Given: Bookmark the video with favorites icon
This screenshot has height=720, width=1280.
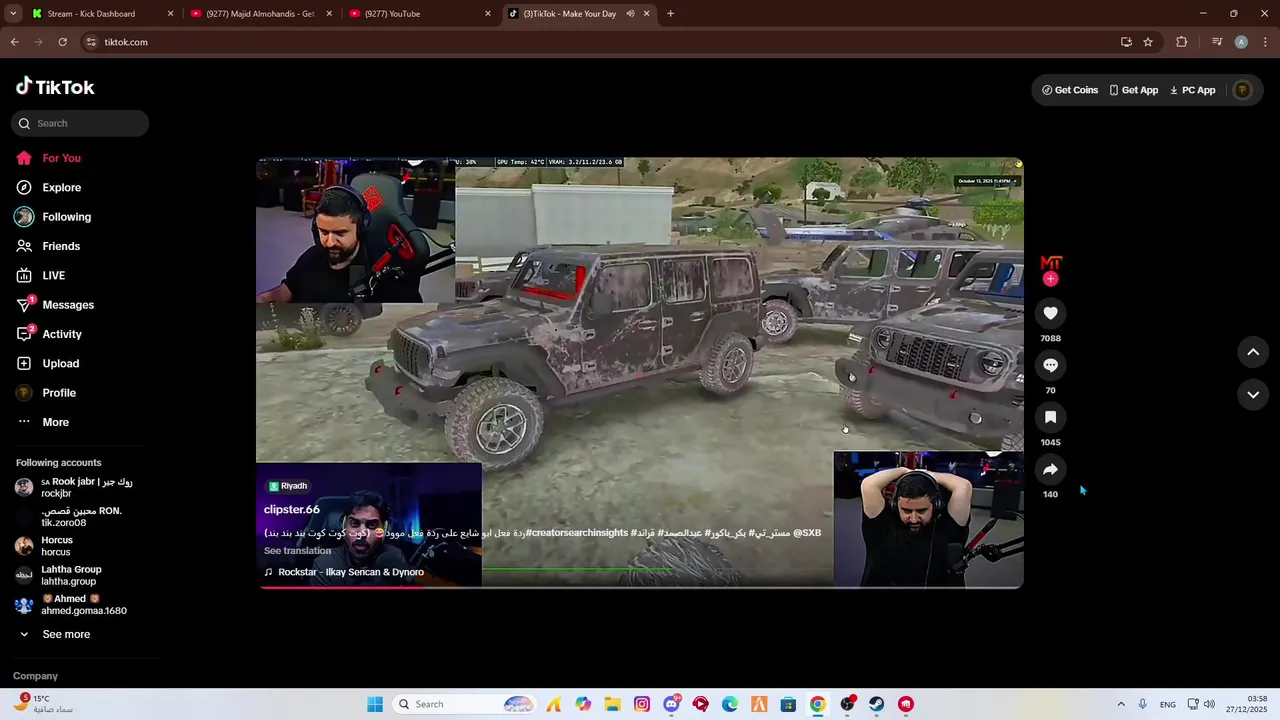Looking at the screenshot, I should [1050, 417].
